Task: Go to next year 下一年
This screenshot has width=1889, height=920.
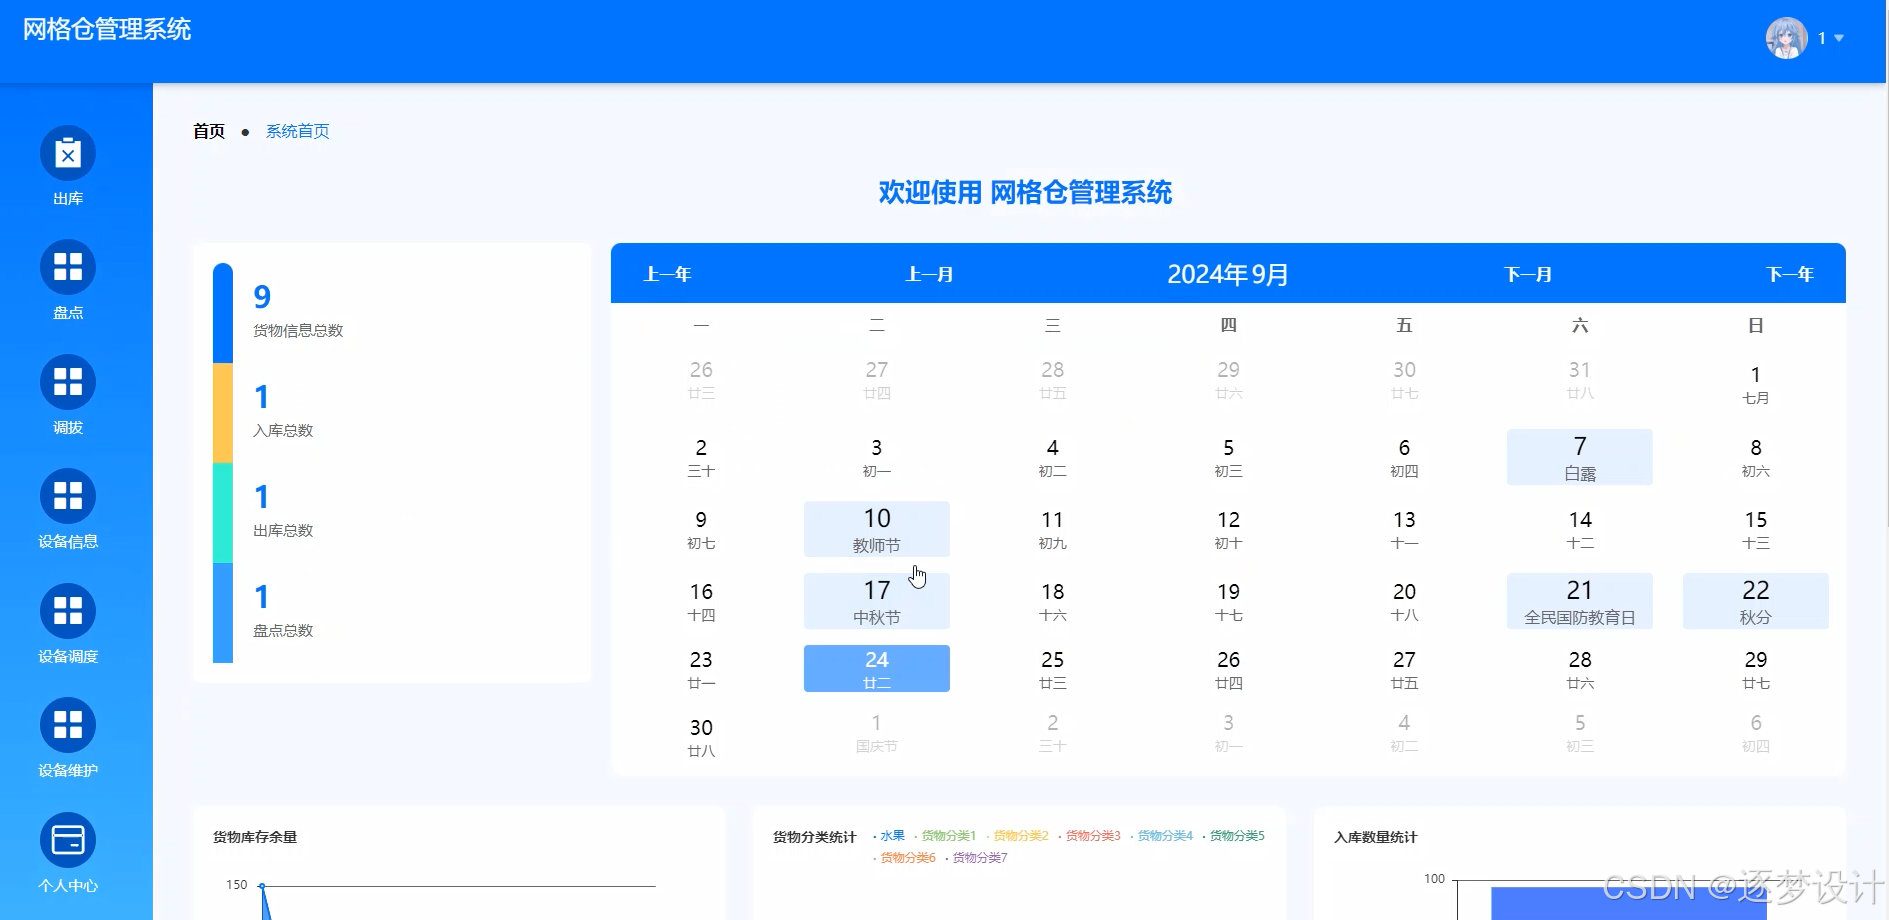Action: (1790, 274)
